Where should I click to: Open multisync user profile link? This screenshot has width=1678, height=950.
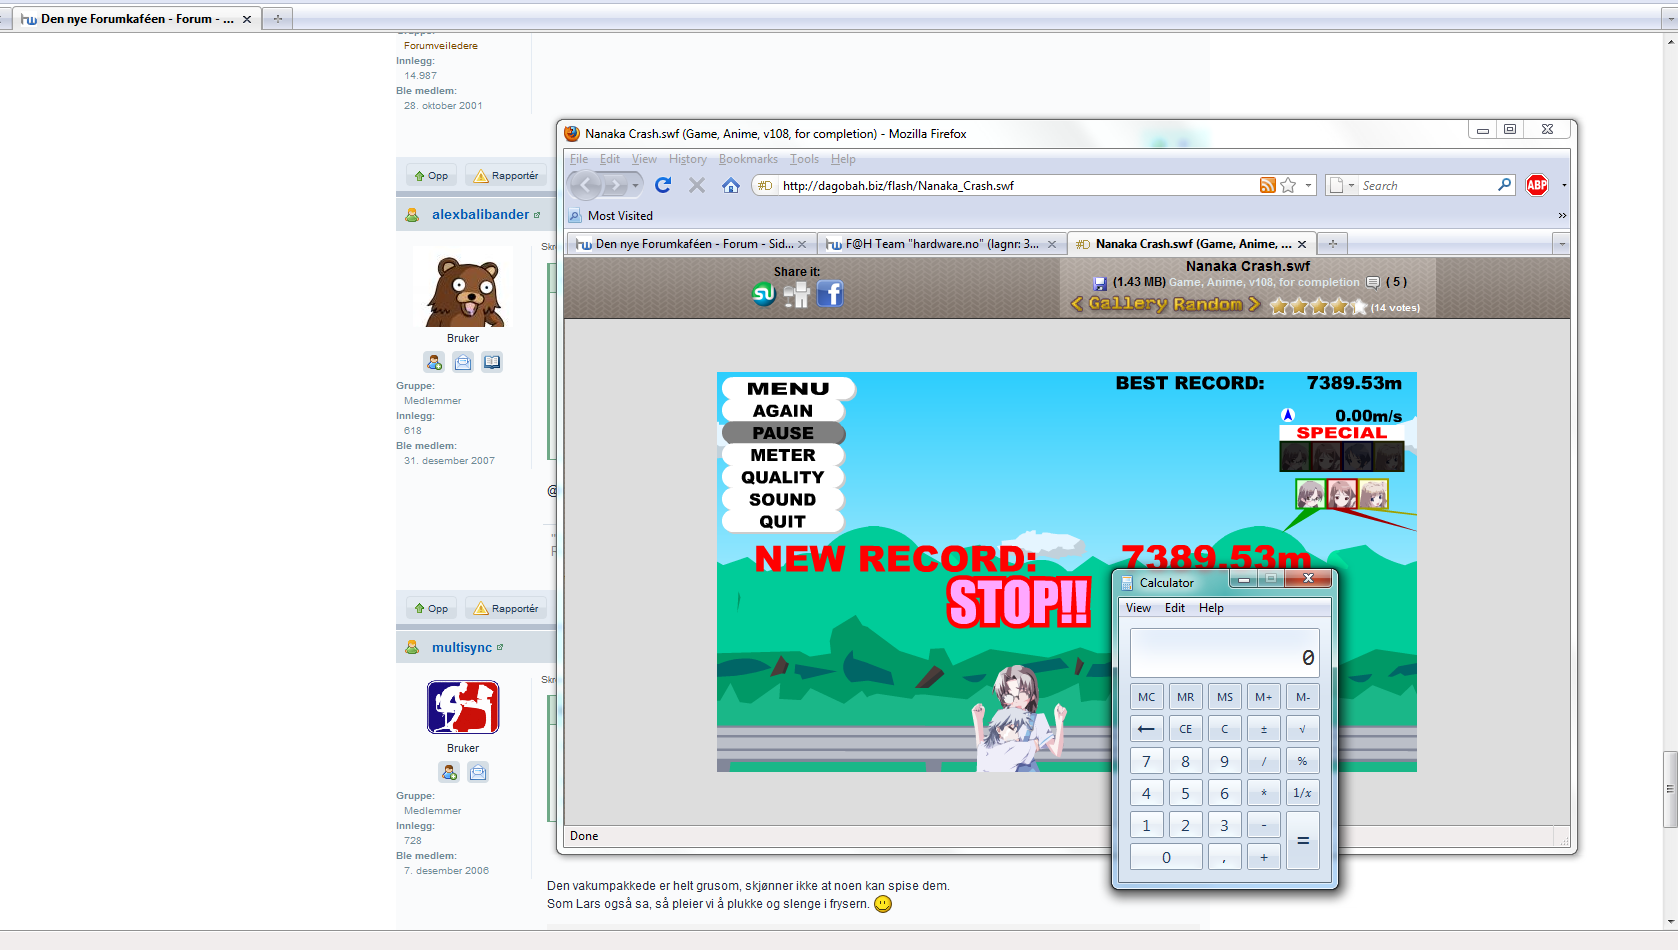462,647
